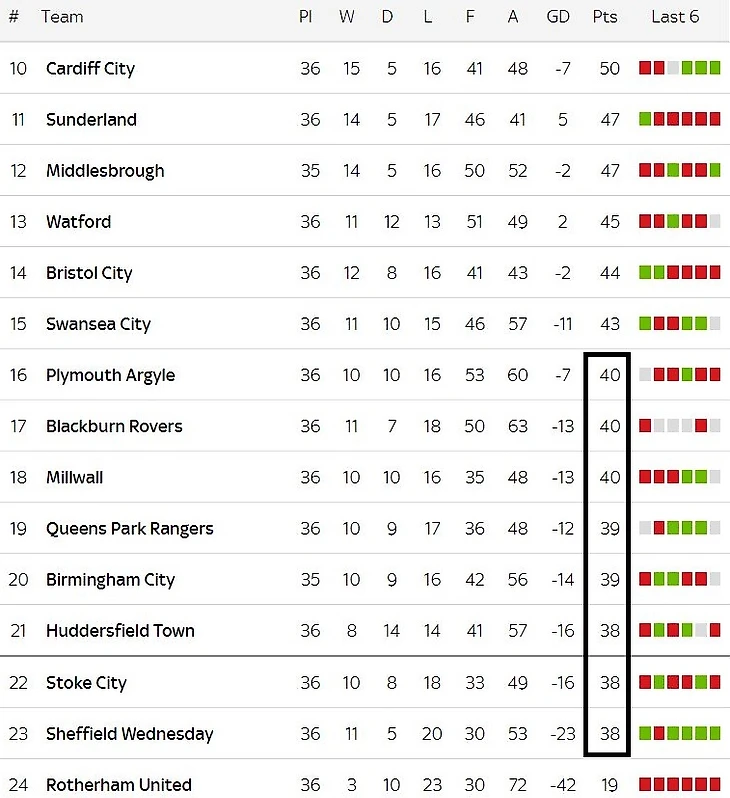Screen dimensions: 730x798
Task: Click Watford's last grey draw form square
Action: pos(715,221)
